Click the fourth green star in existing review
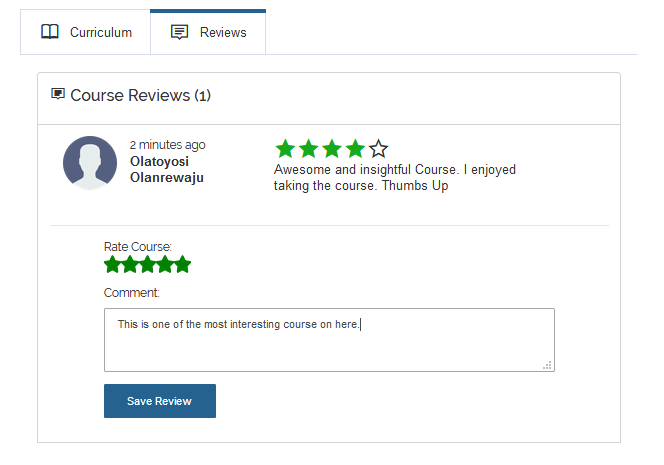Image resolution: width=664 pixels, height=465 pixels. click(355, 149)
